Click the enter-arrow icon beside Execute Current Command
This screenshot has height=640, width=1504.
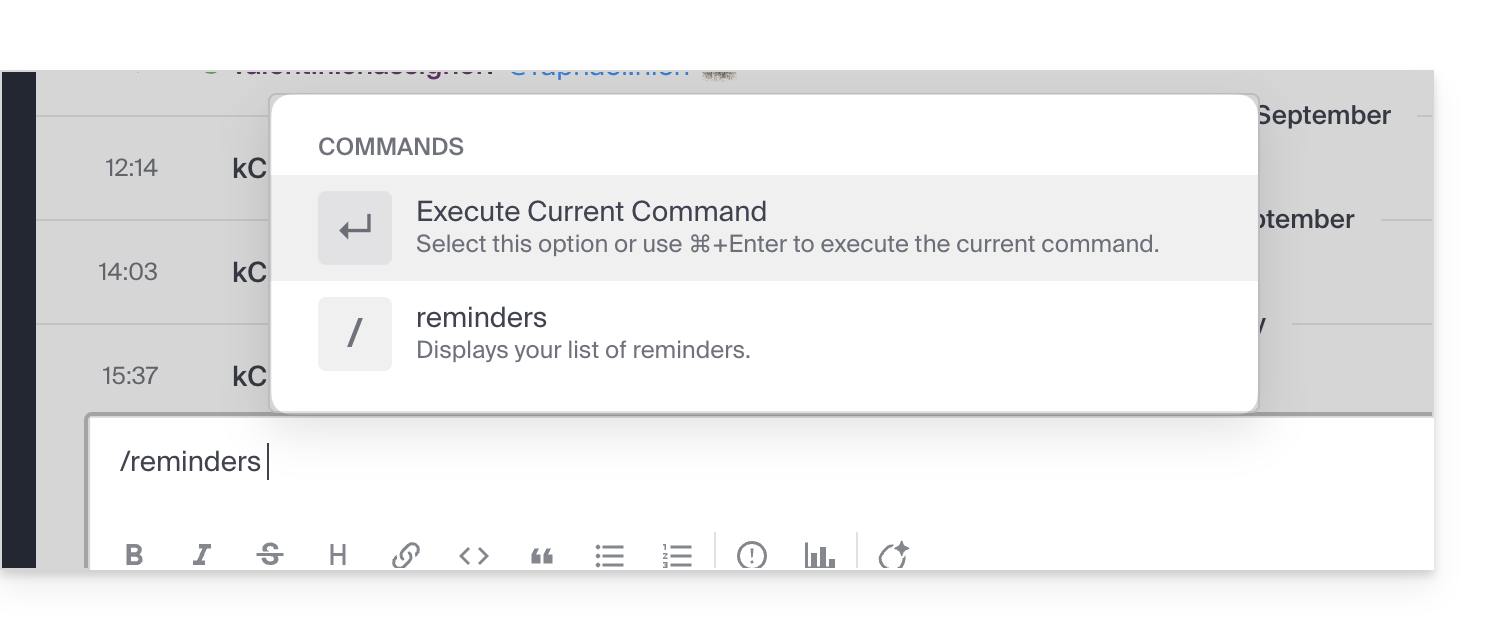pos(355,228)
